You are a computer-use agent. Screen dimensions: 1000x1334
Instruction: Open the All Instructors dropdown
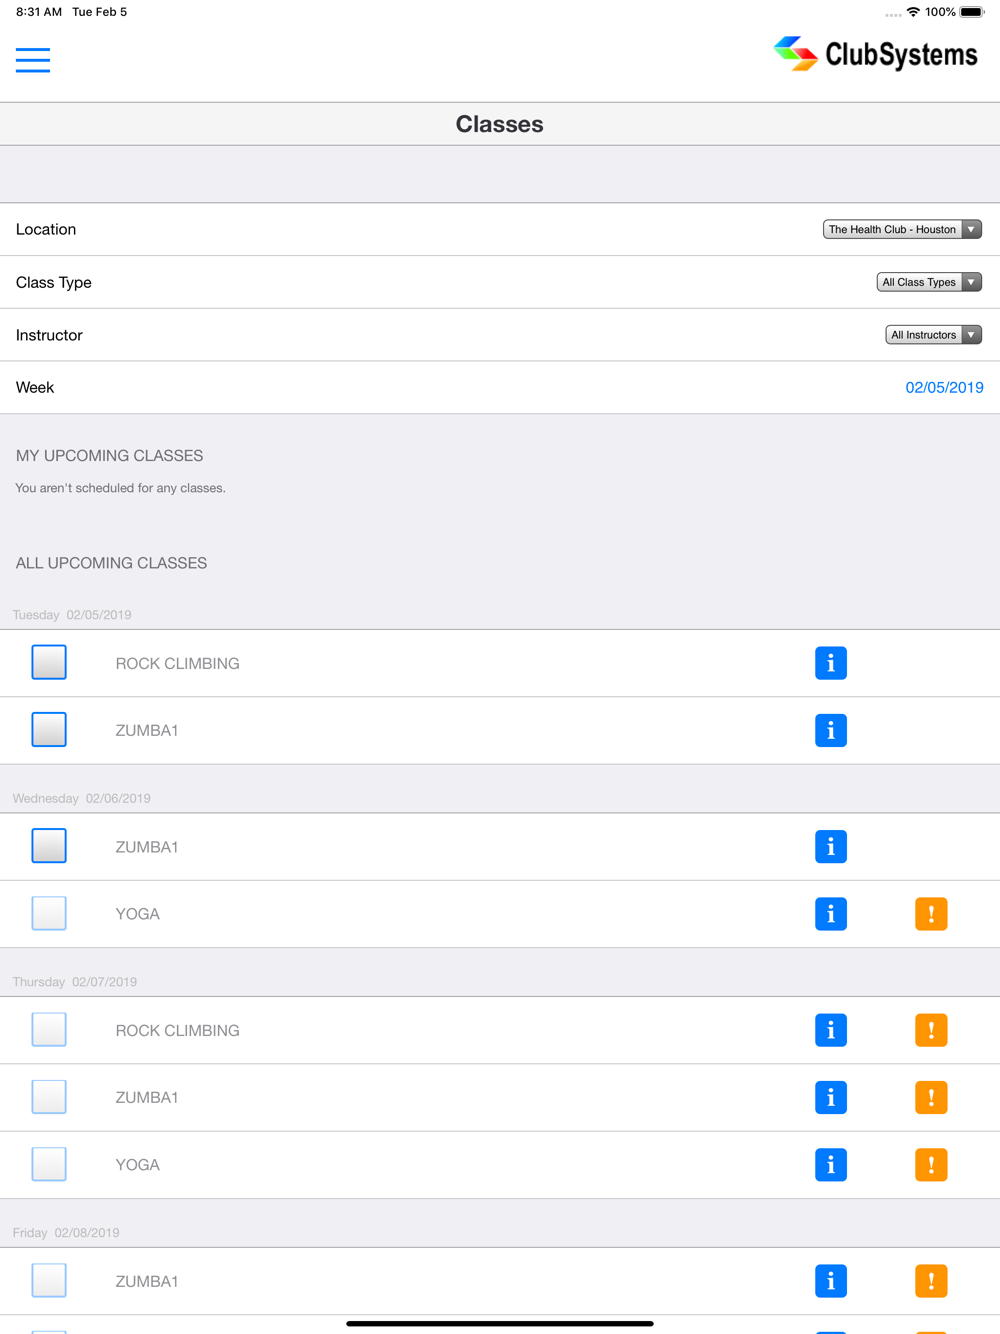pos(934,335)
